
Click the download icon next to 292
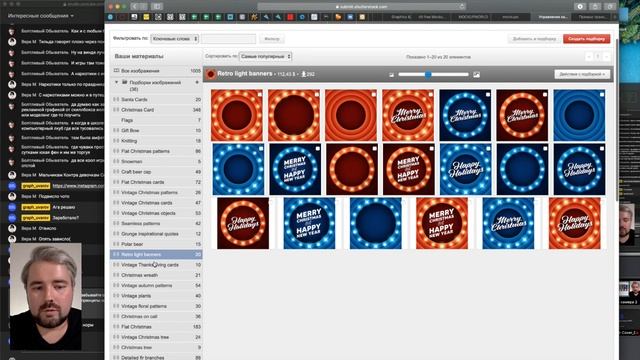pos(303,74)
